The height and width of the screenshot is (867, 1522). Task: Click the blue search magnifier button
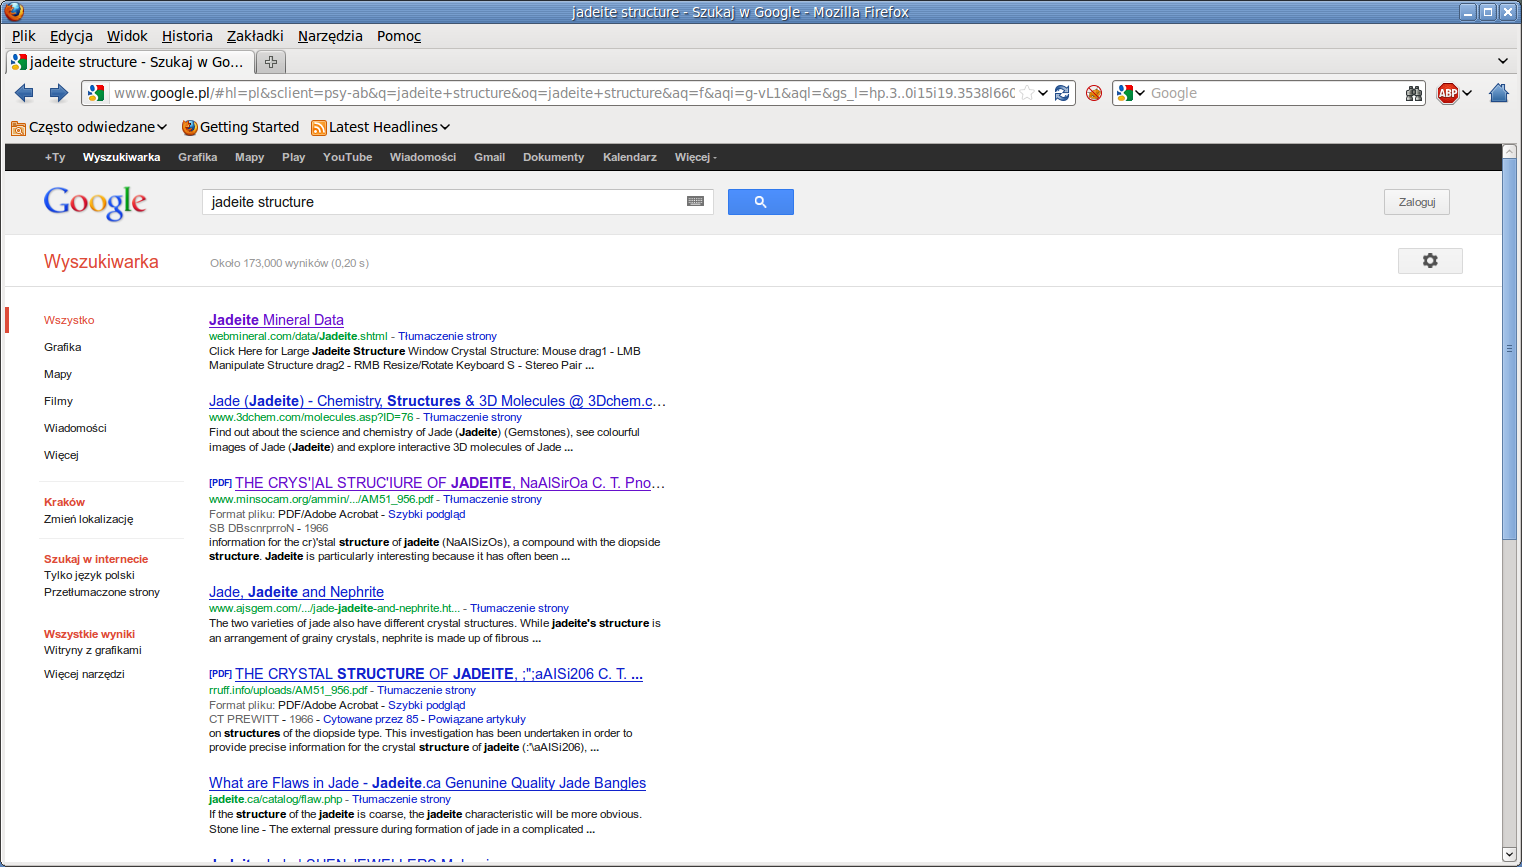(761, 202)
